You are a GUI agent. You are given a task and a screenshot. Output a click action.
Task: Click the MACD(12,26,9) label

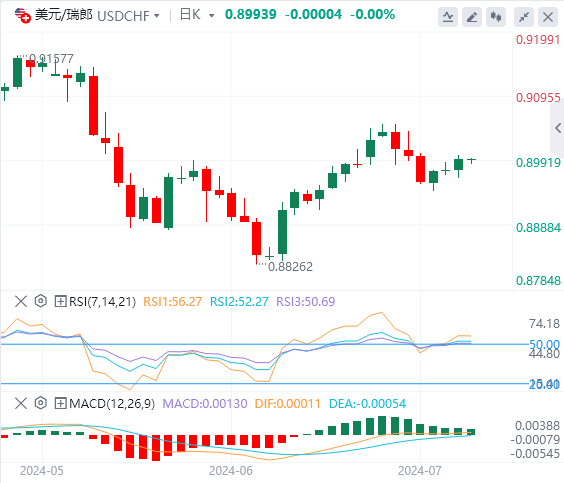[112, 404]
